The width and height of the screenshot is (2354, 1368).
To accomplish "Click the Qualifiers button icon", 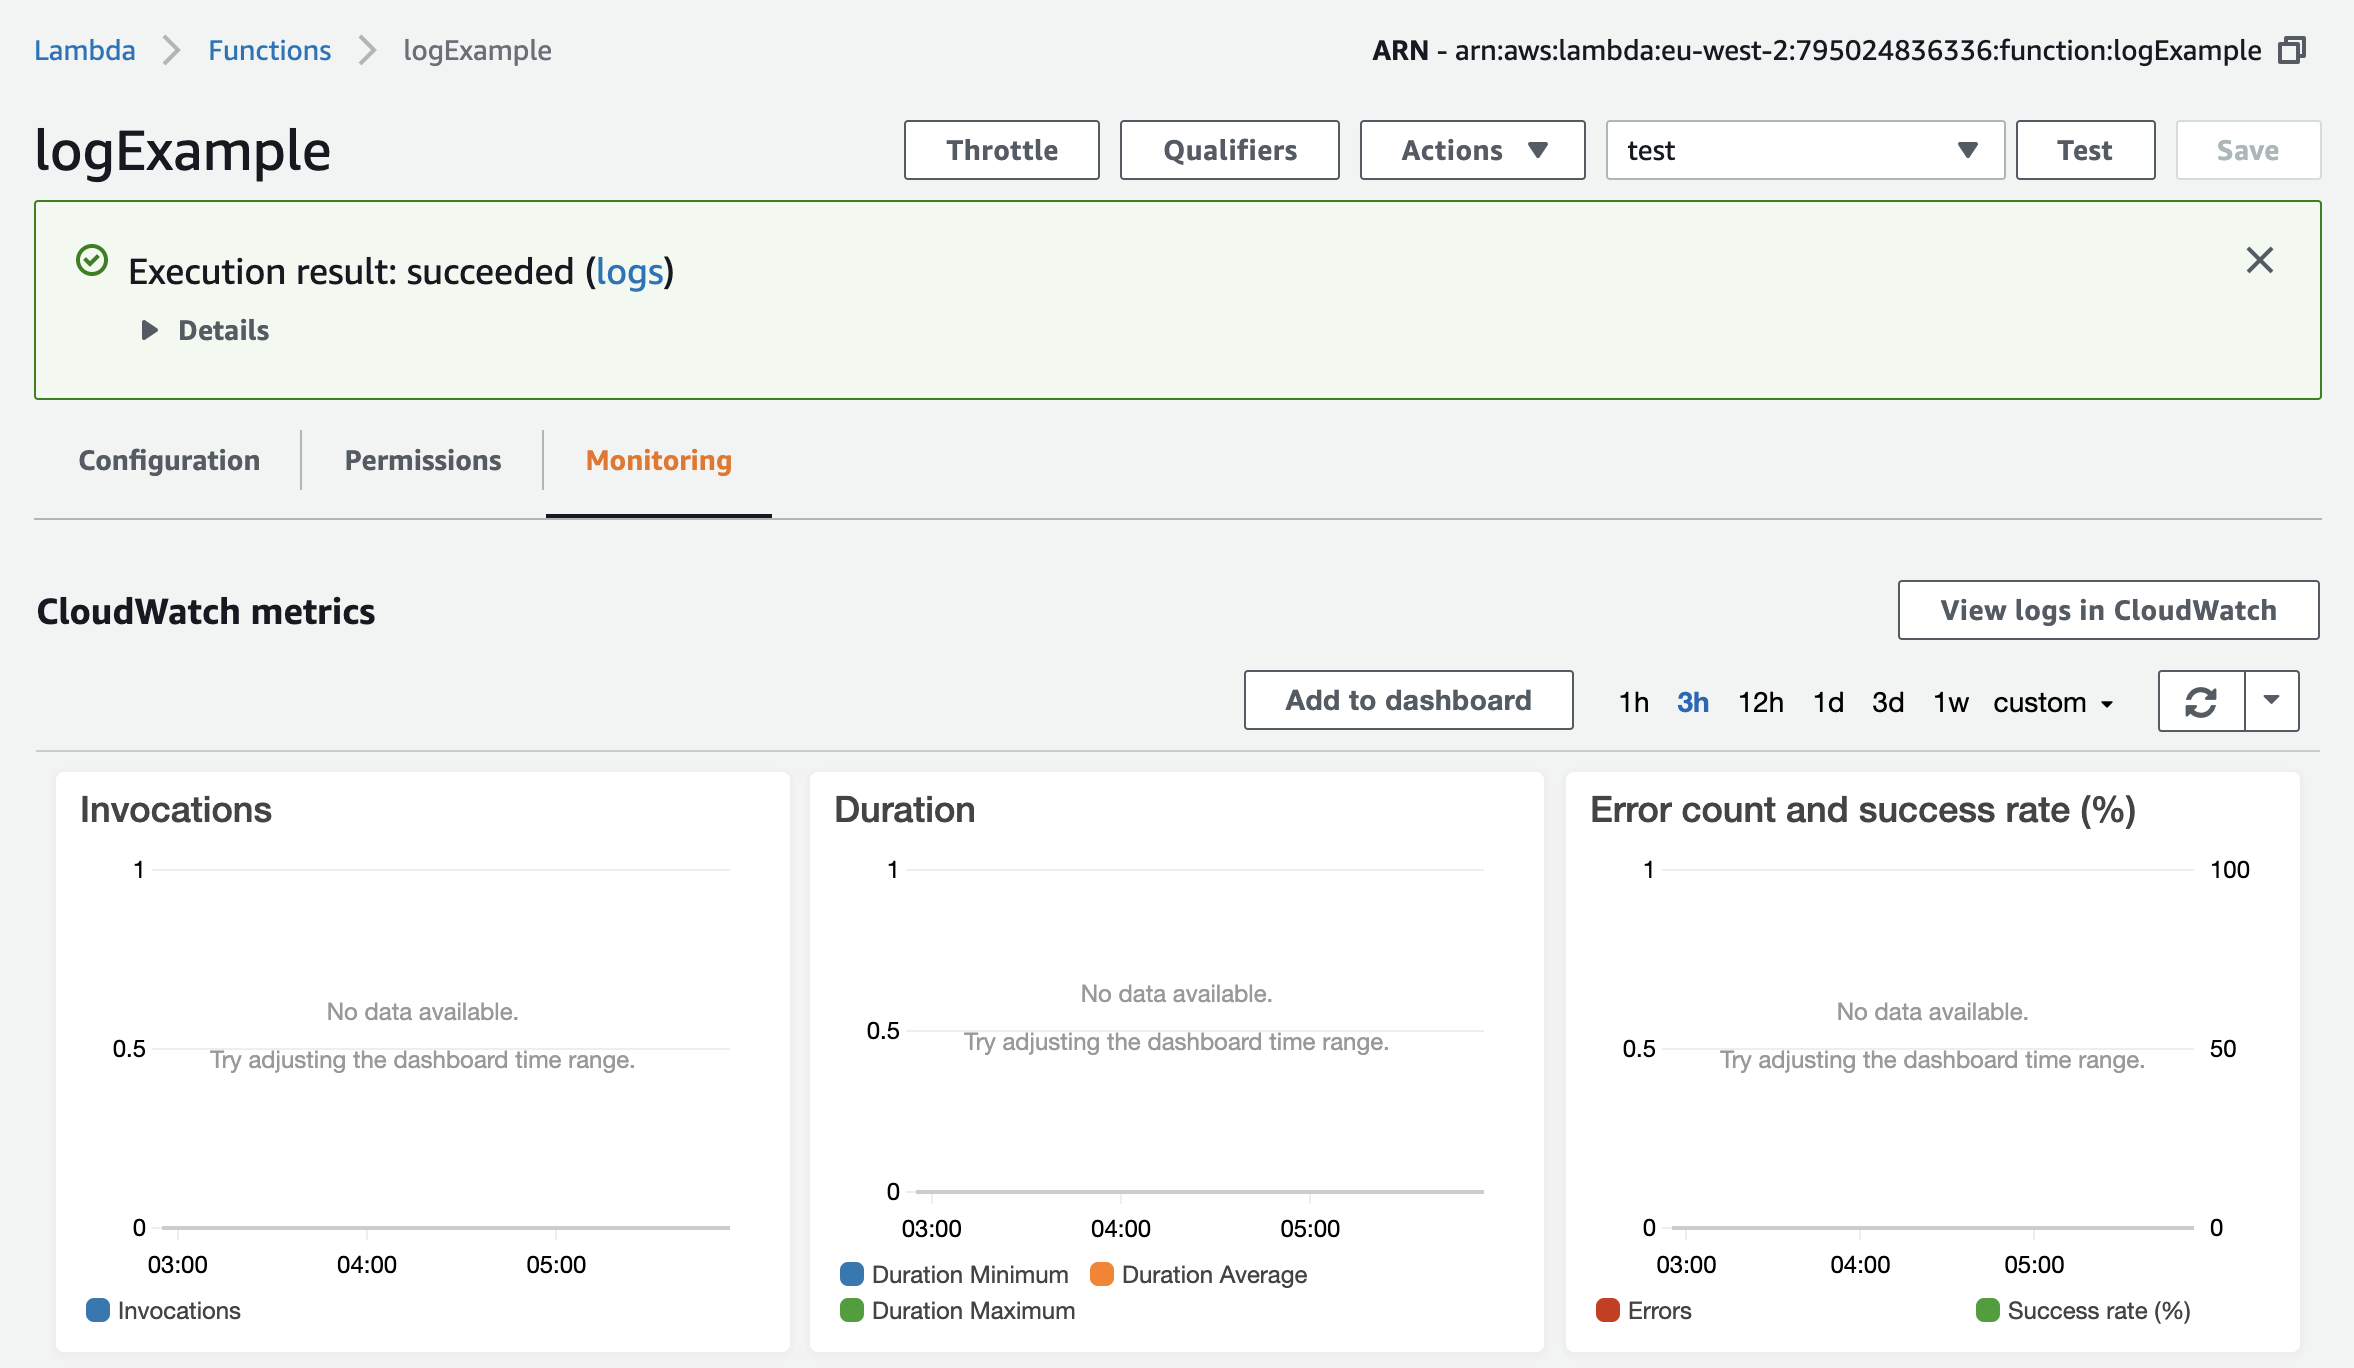I will [x=1229, y=148].
